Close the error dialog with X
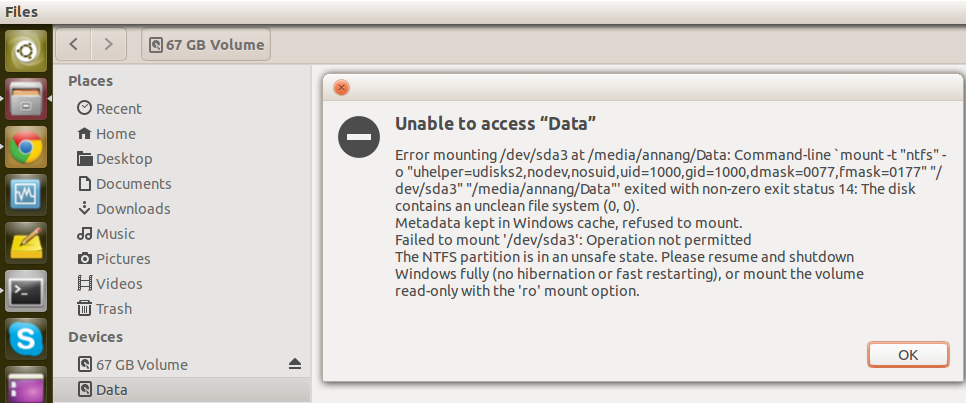The image size is (966, 403). tap(342, 87)
